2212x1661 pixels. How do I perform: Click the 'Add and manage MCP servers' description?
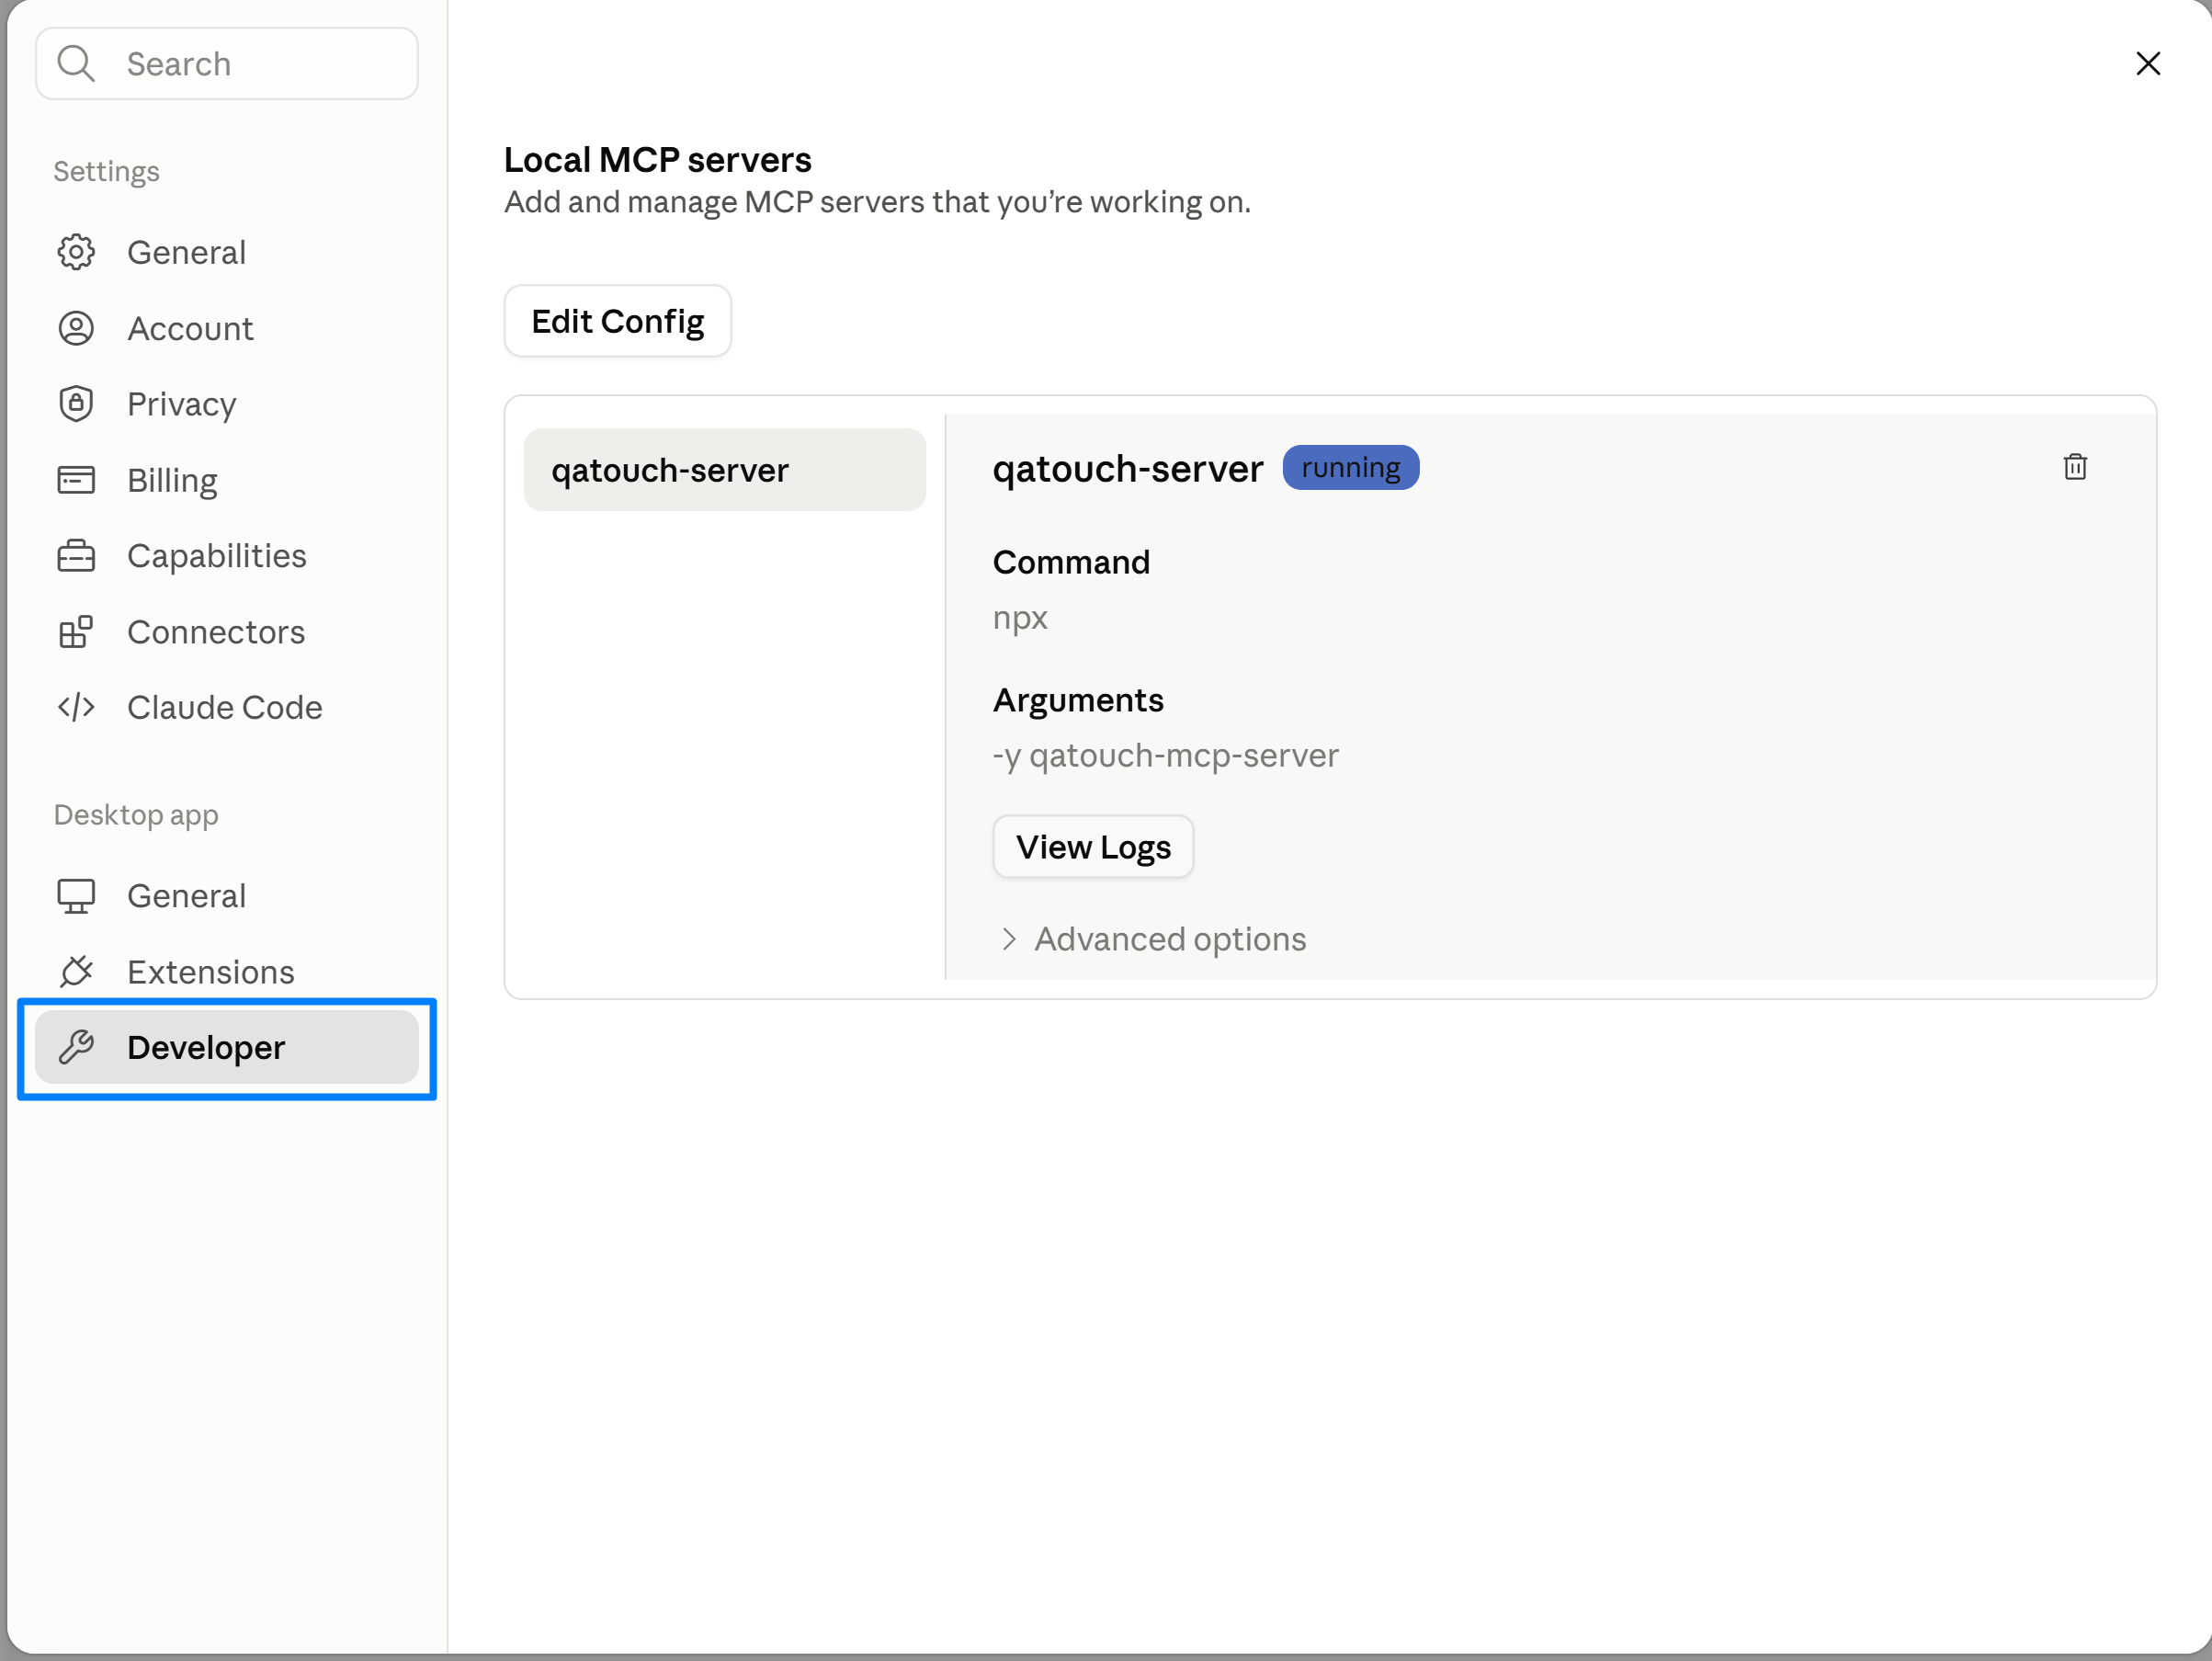click(877, 202)
